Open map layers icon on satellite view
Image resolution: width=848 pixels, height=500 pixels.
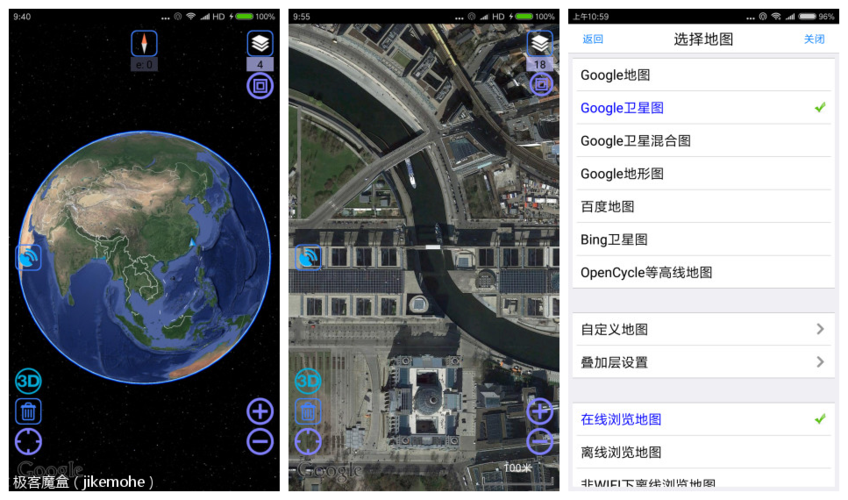tap(540, 43)
